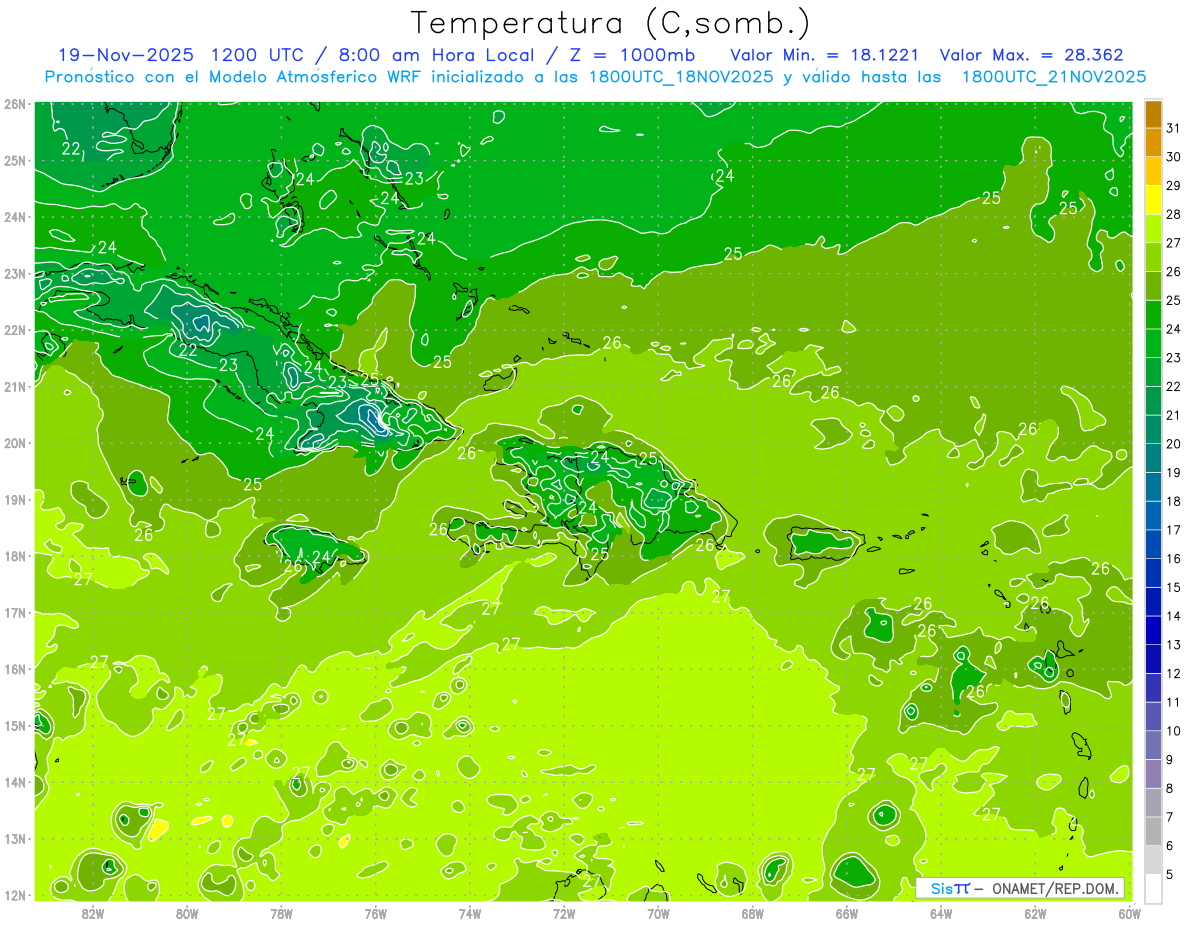Click the bright yellow swatch between 28 and 29

tap(1153, 199)
